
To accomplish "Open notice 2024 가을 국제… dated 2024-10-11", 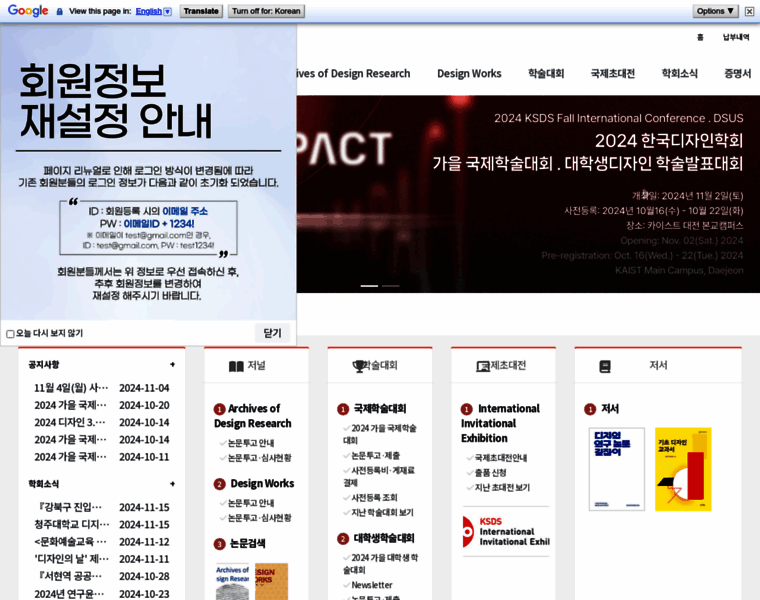I will click(x=71, y=457).
